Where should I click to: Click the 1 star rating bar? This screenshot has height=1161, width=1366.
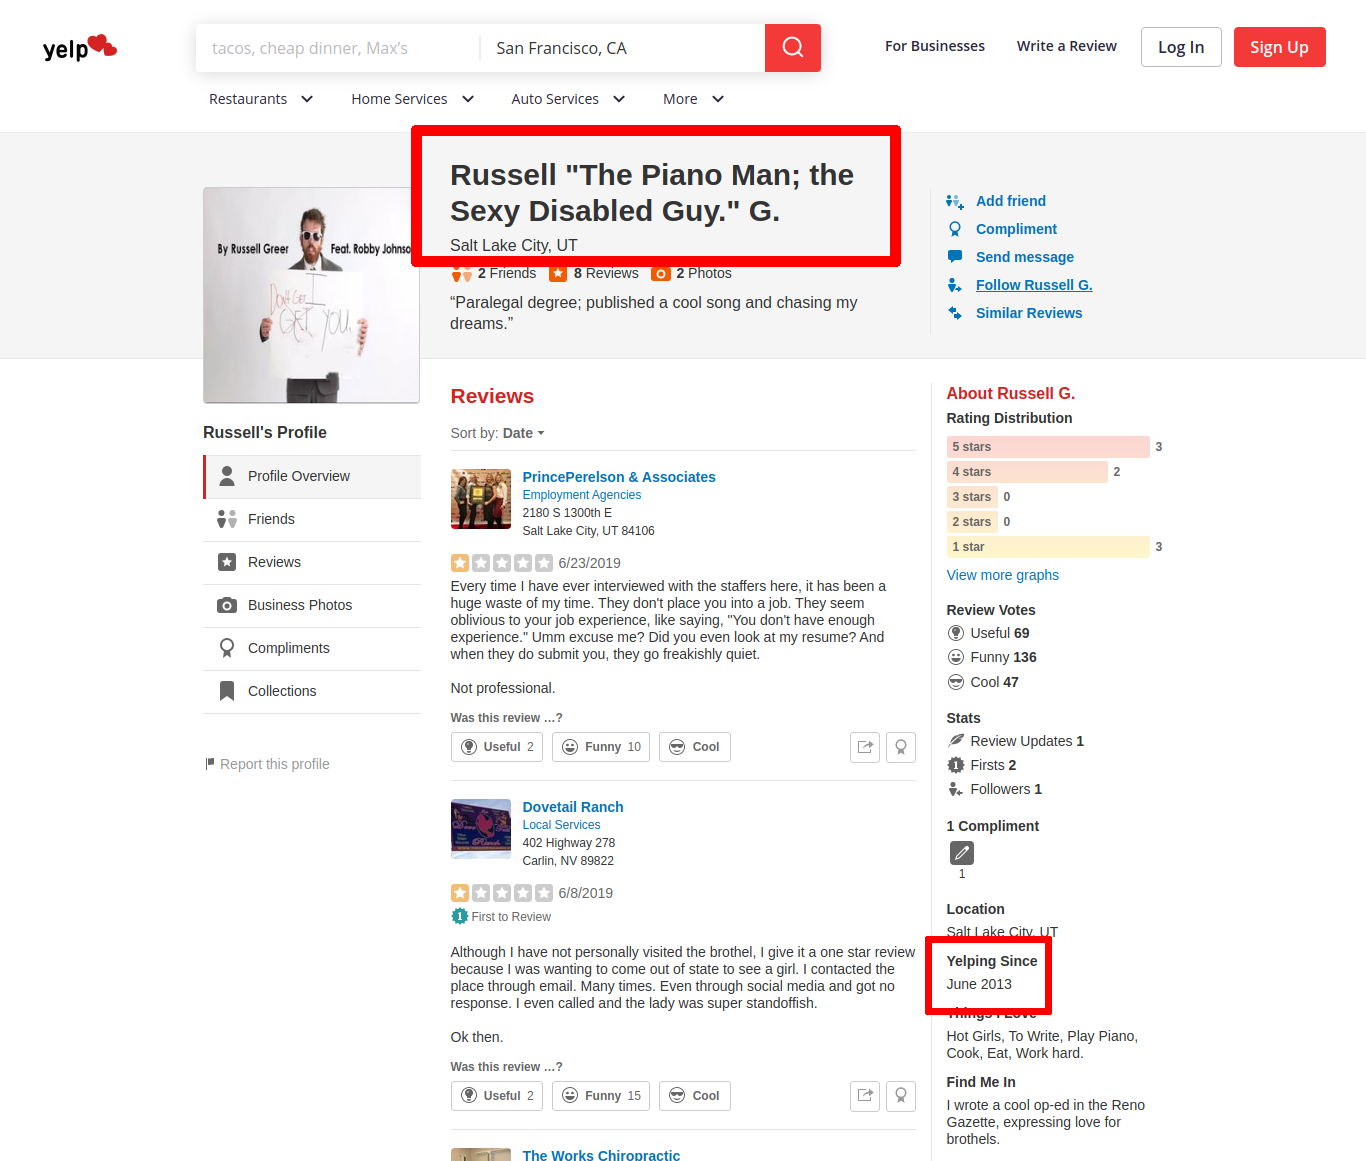click(1048, 547)
